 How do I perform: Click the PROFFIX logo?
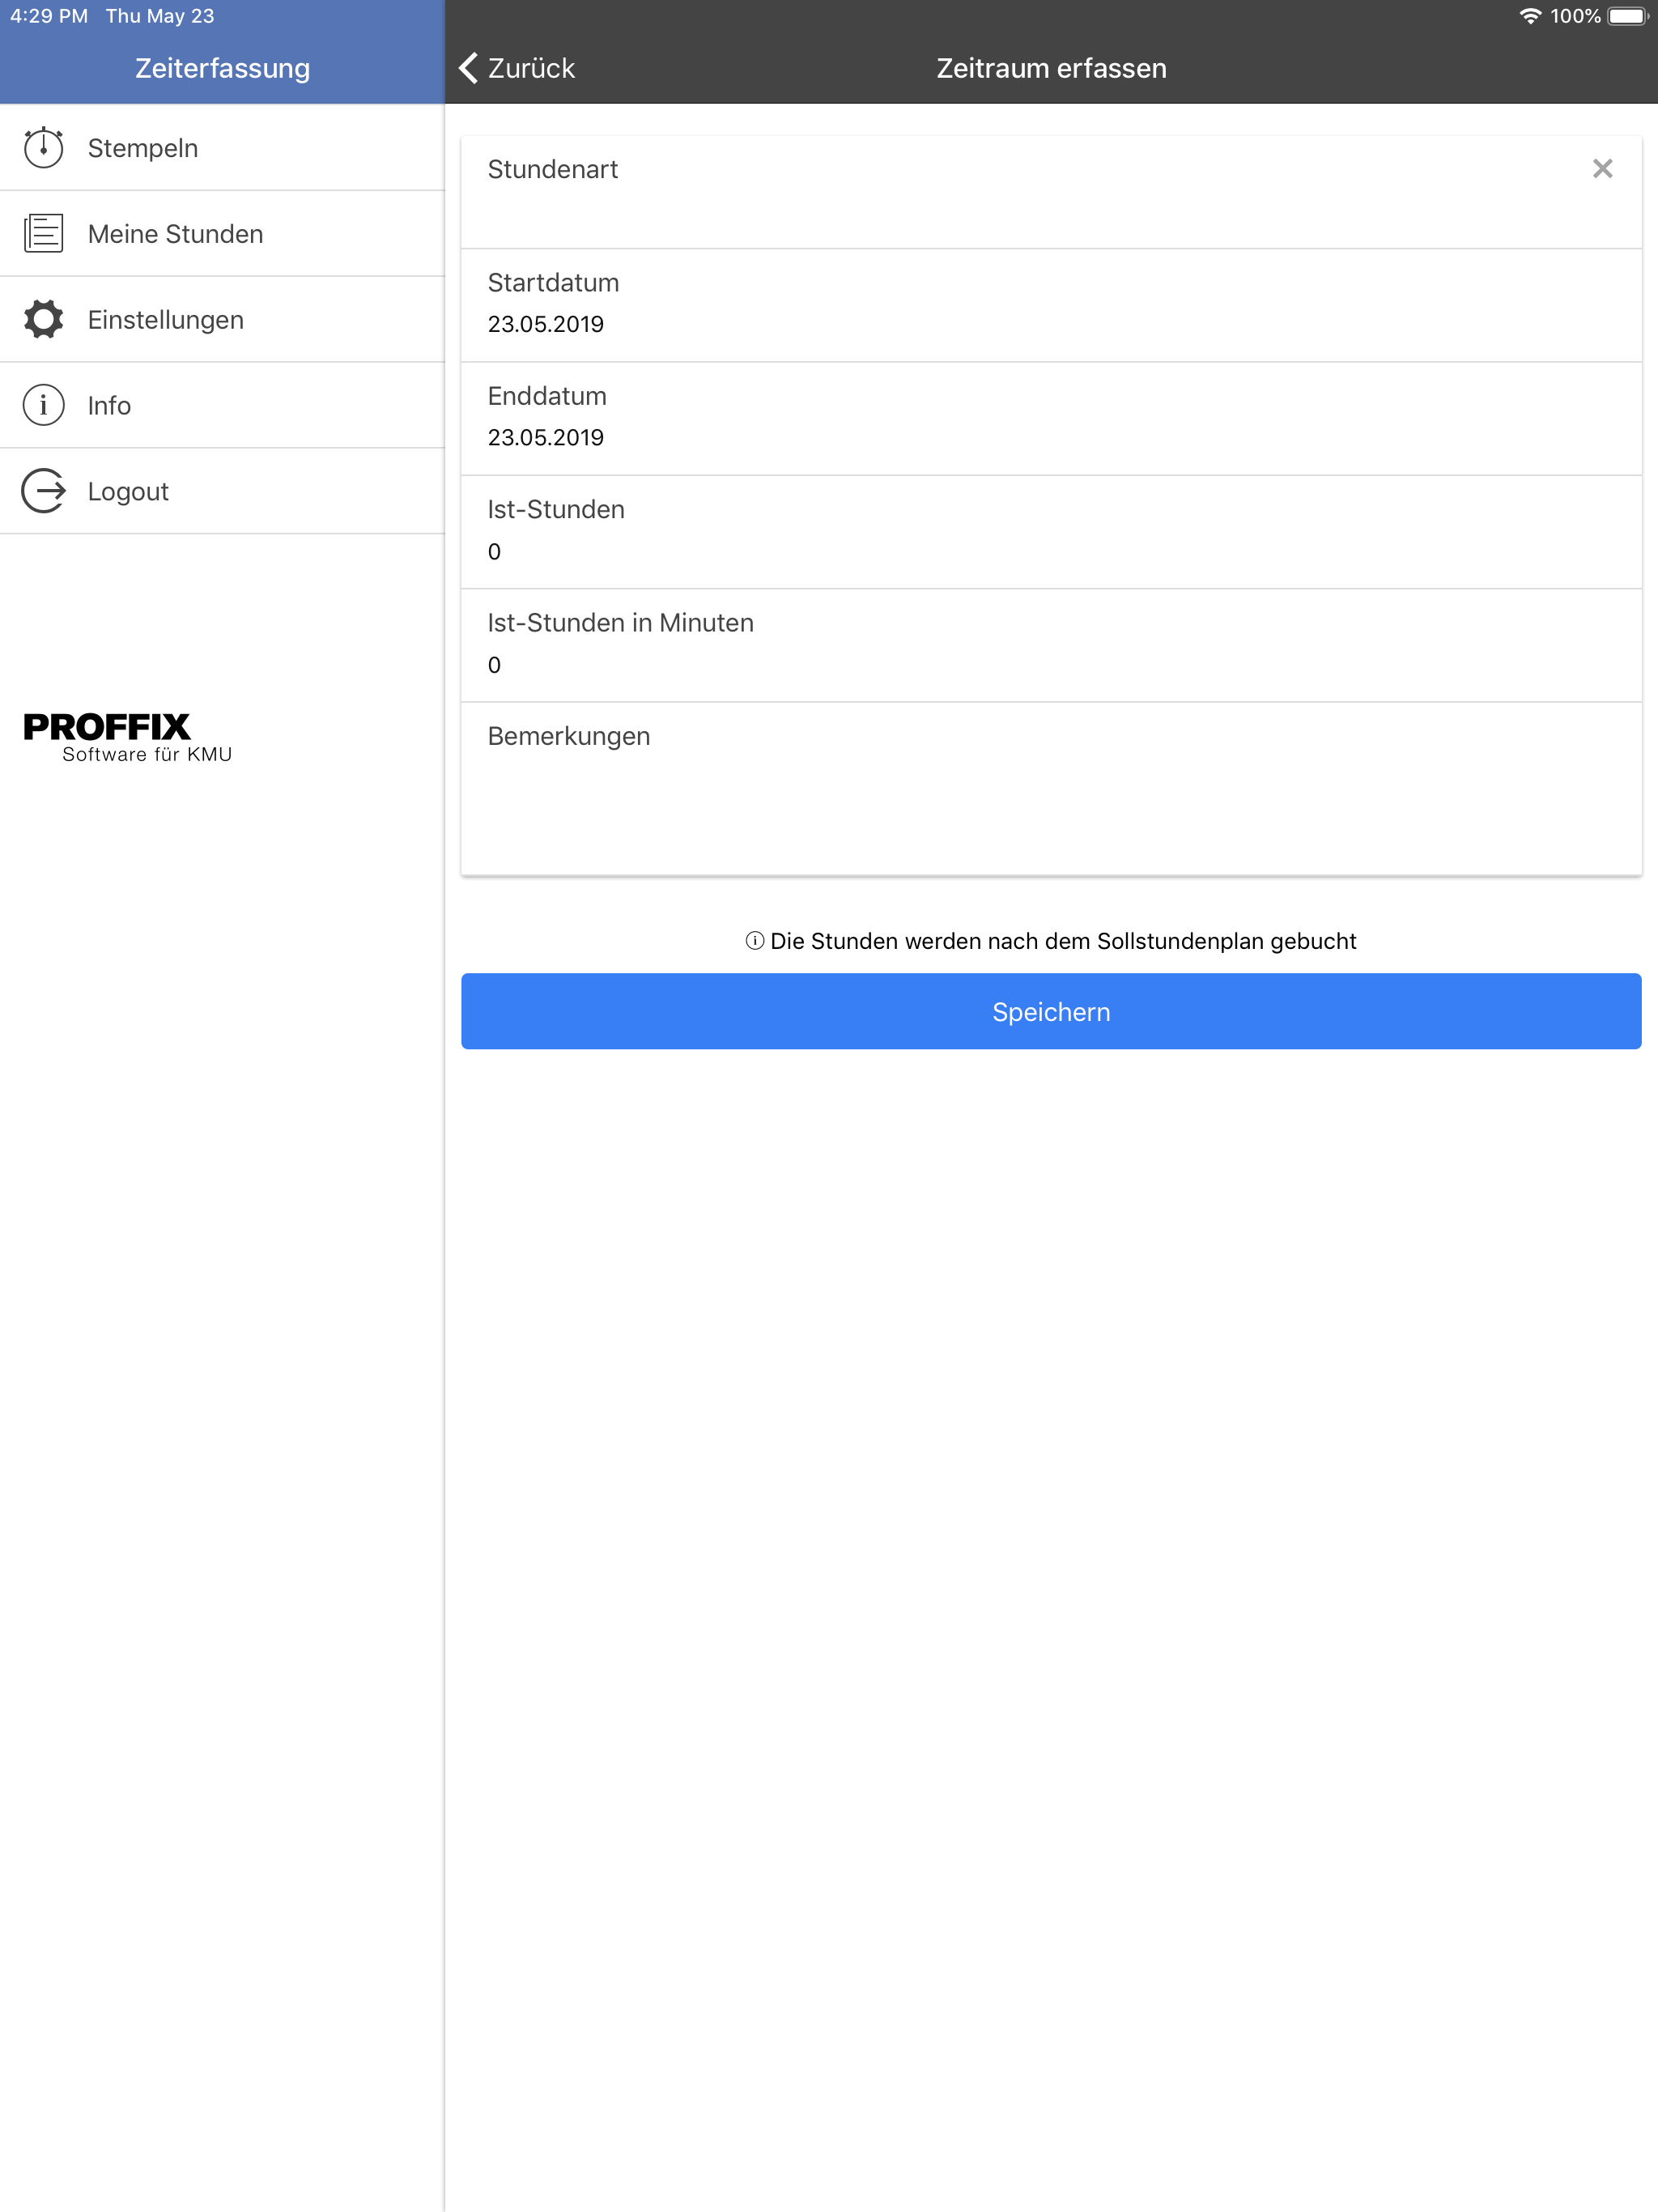(127, 737)
